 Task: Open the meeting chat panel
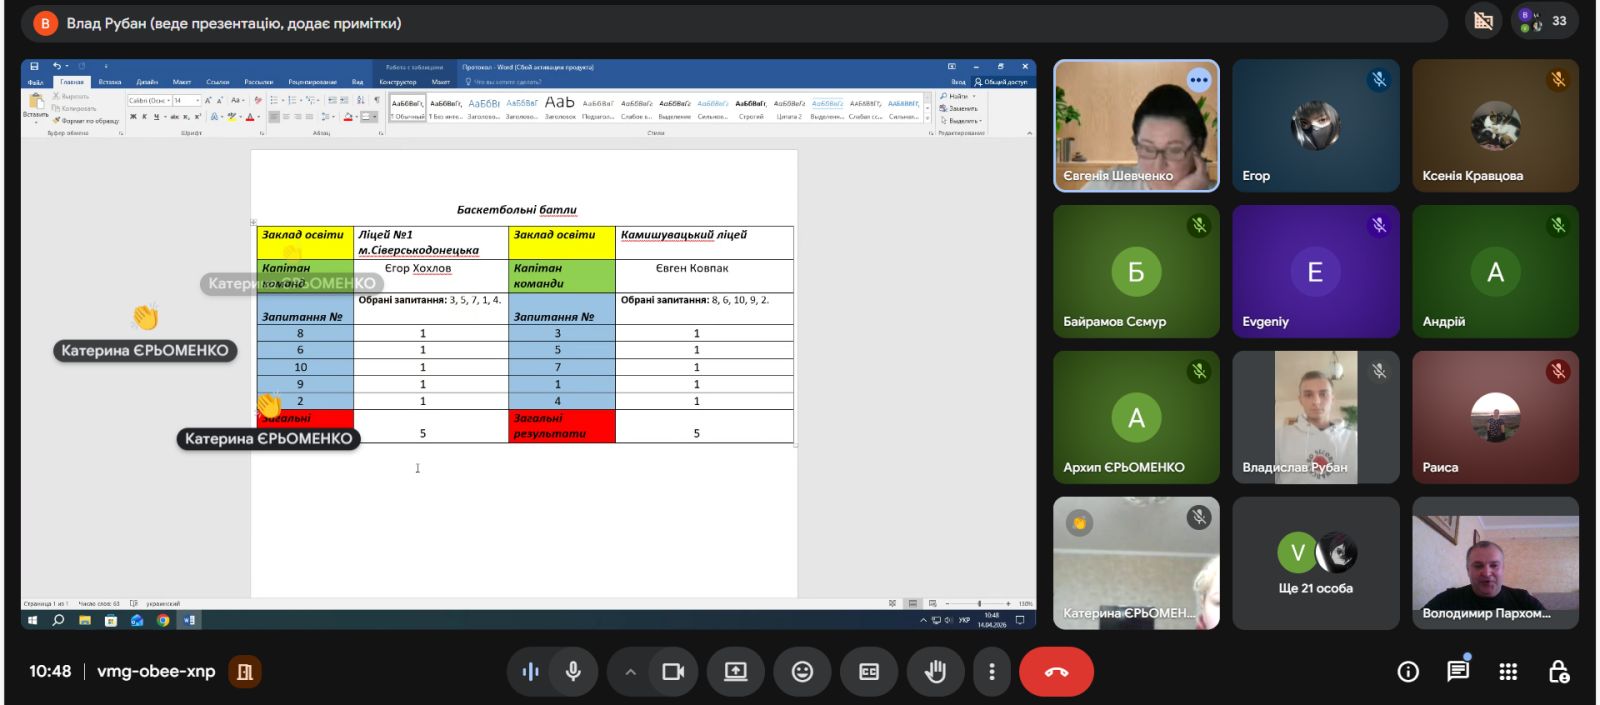pyautogui.click(x=1458, y=671)
